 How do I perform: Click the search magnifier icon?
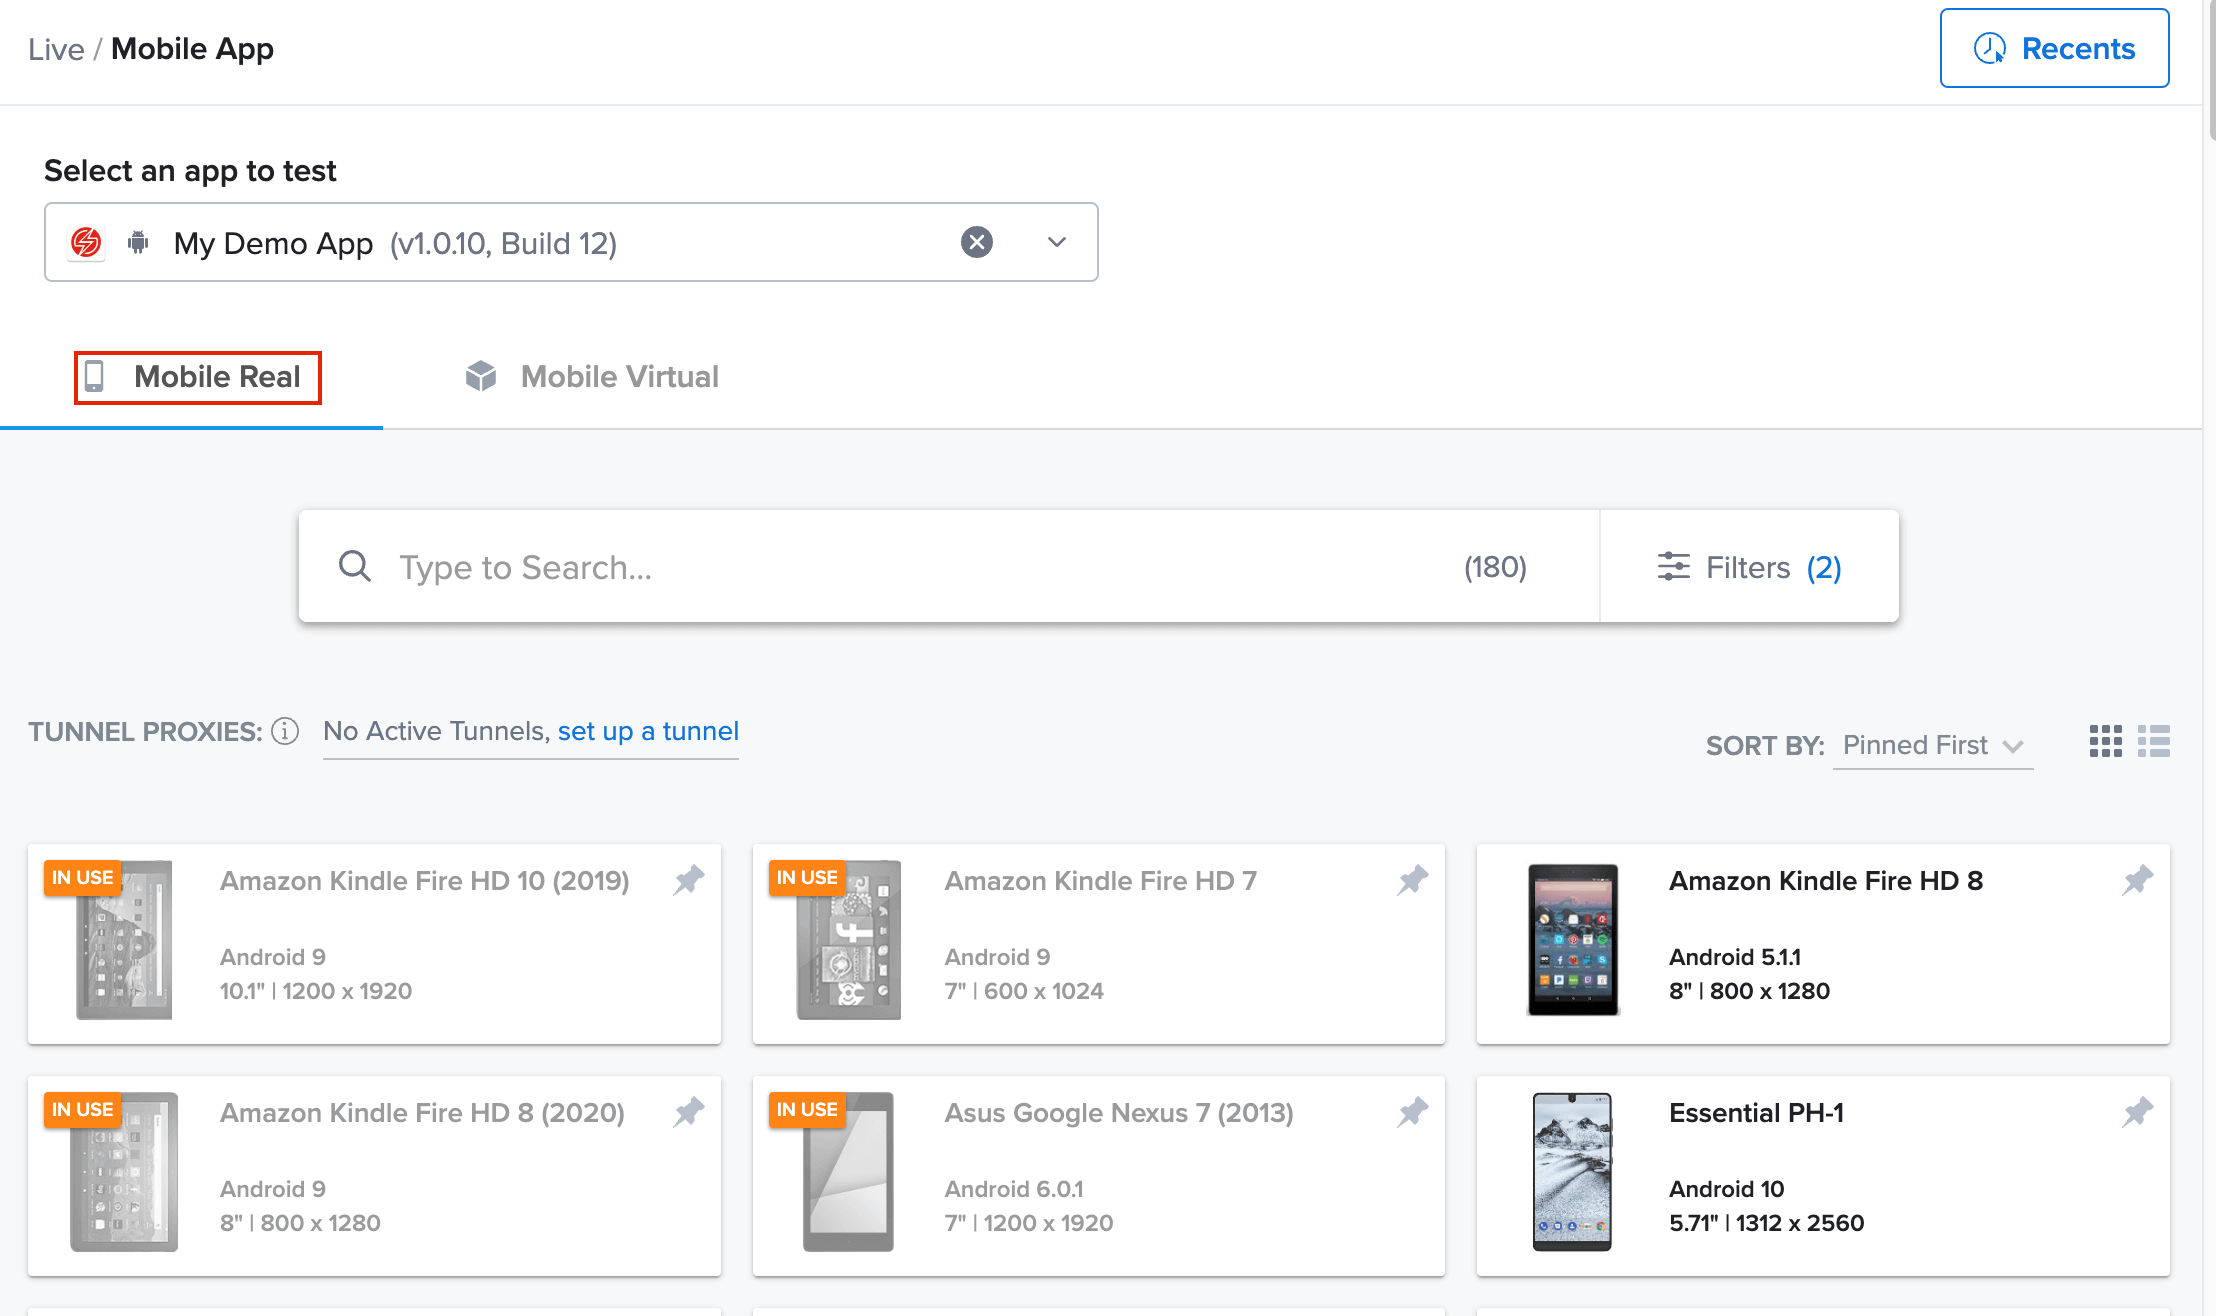click(x=354, y=567)
